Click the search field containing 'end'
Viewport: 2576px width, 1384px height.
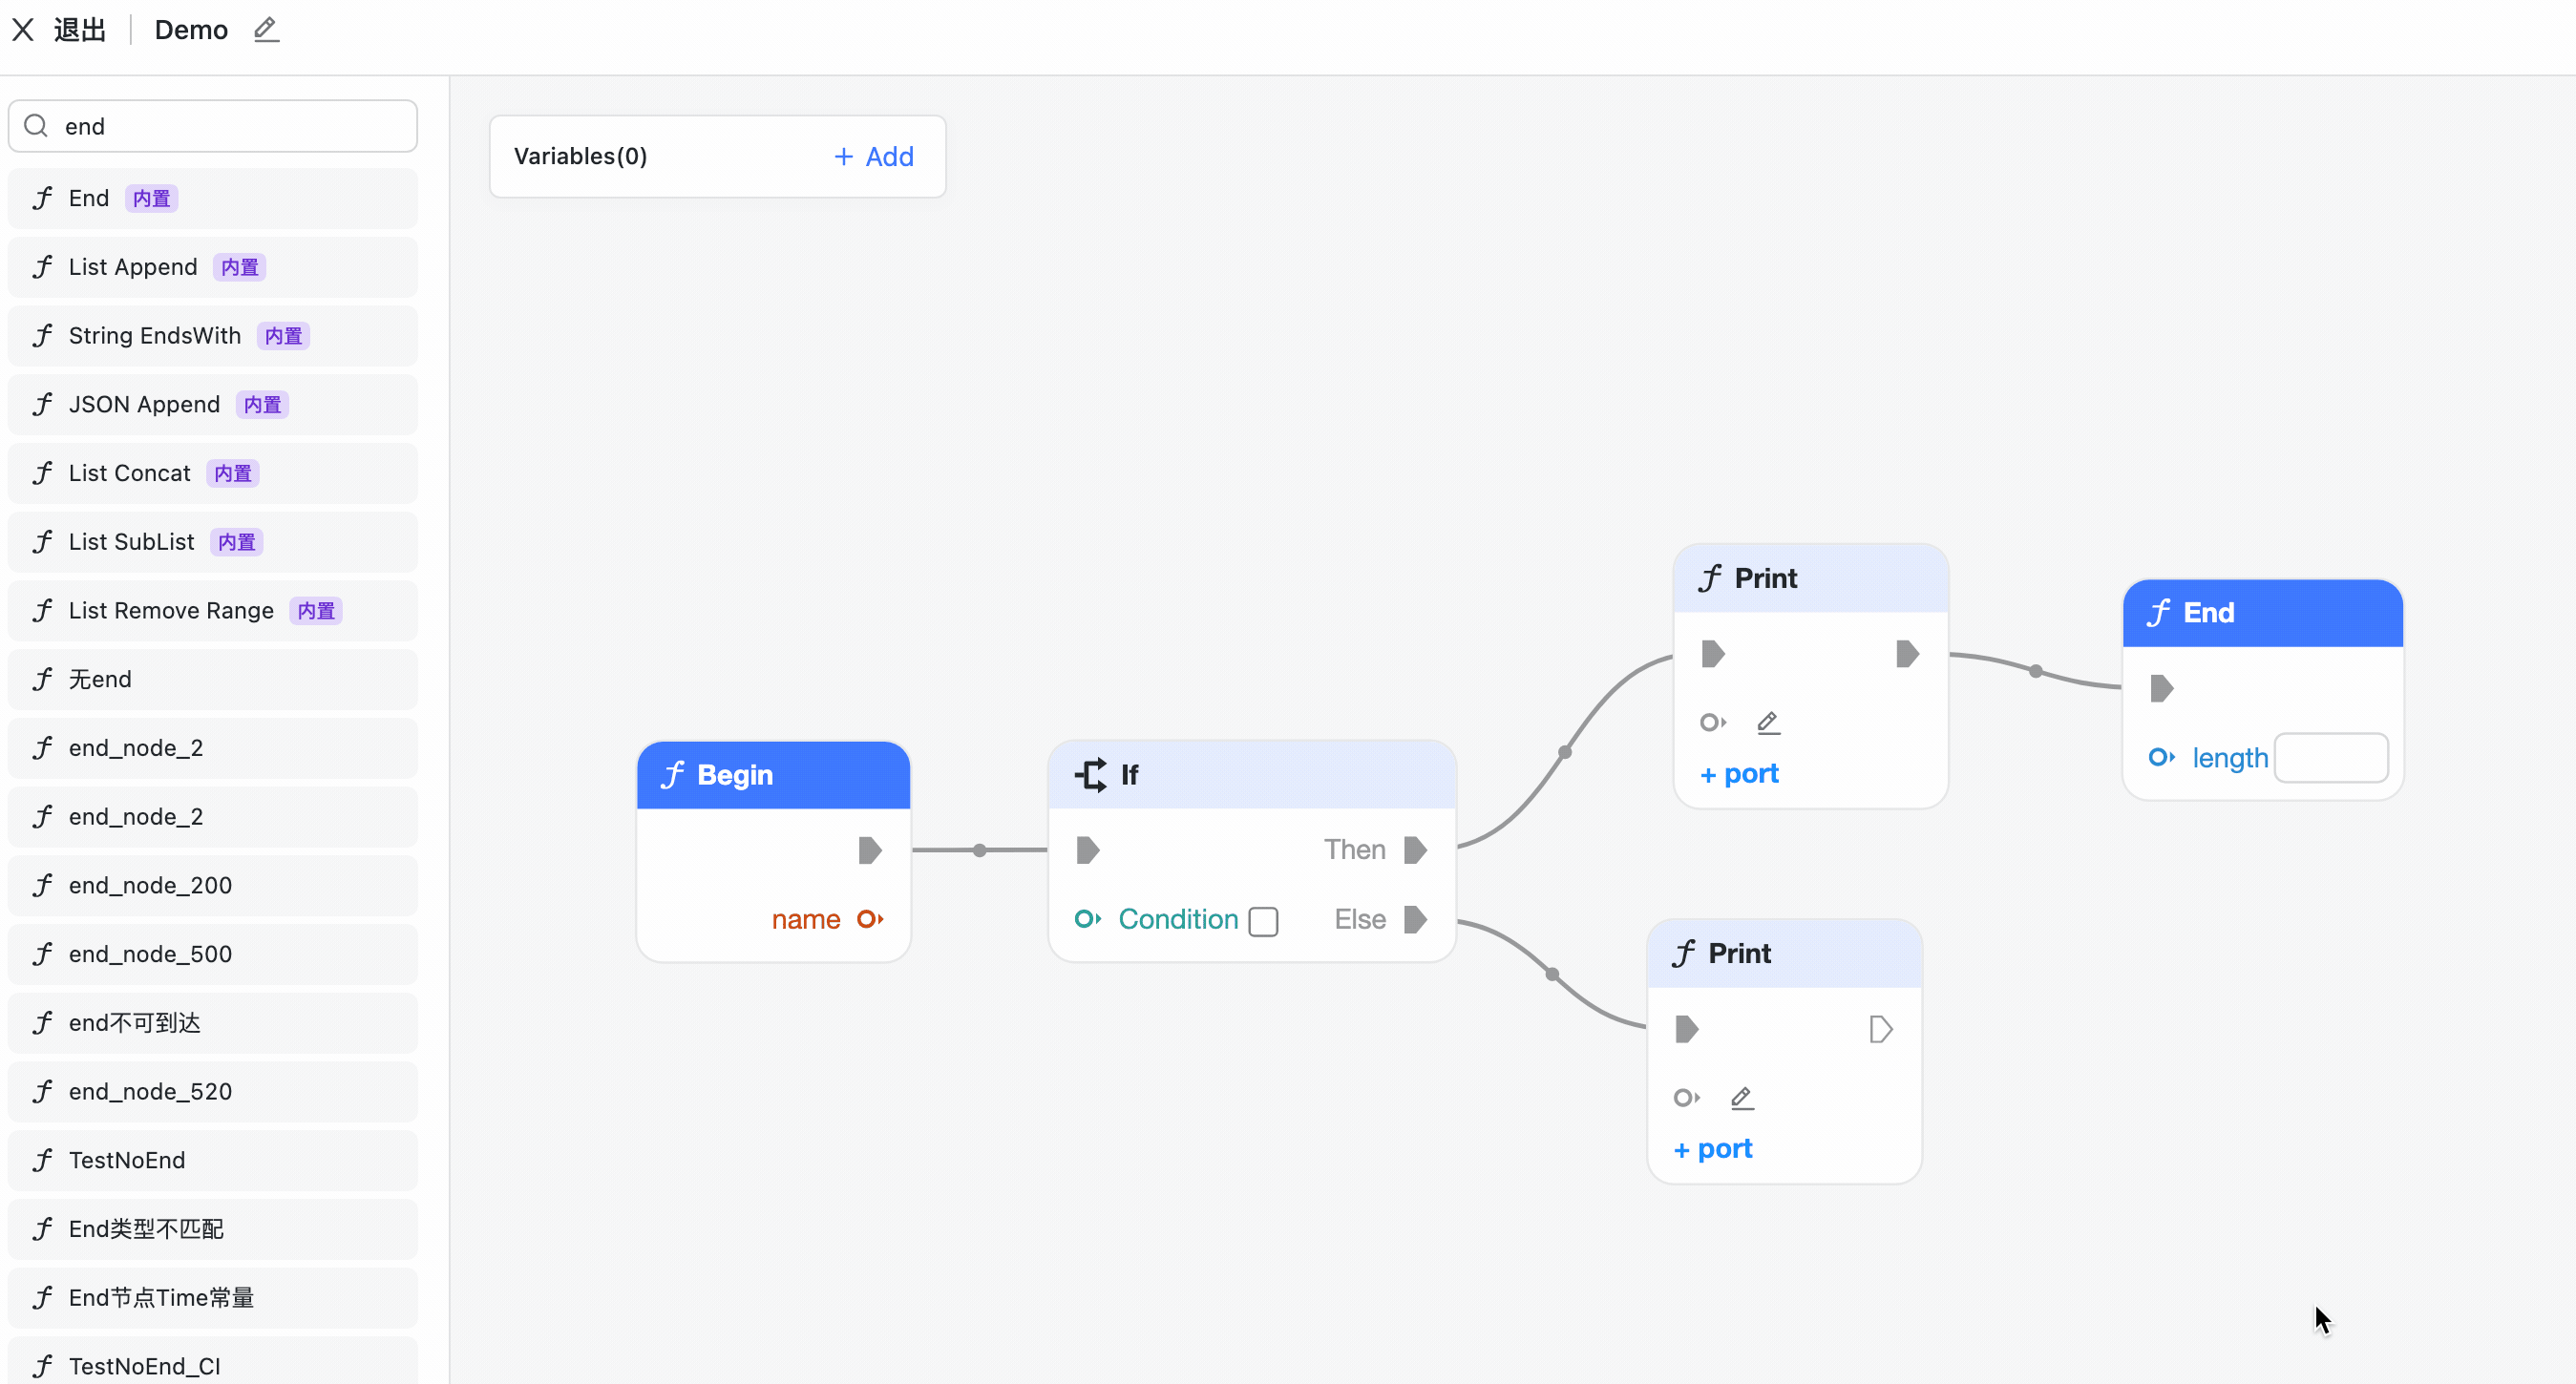pyautogui.click(x=213, y=126)
